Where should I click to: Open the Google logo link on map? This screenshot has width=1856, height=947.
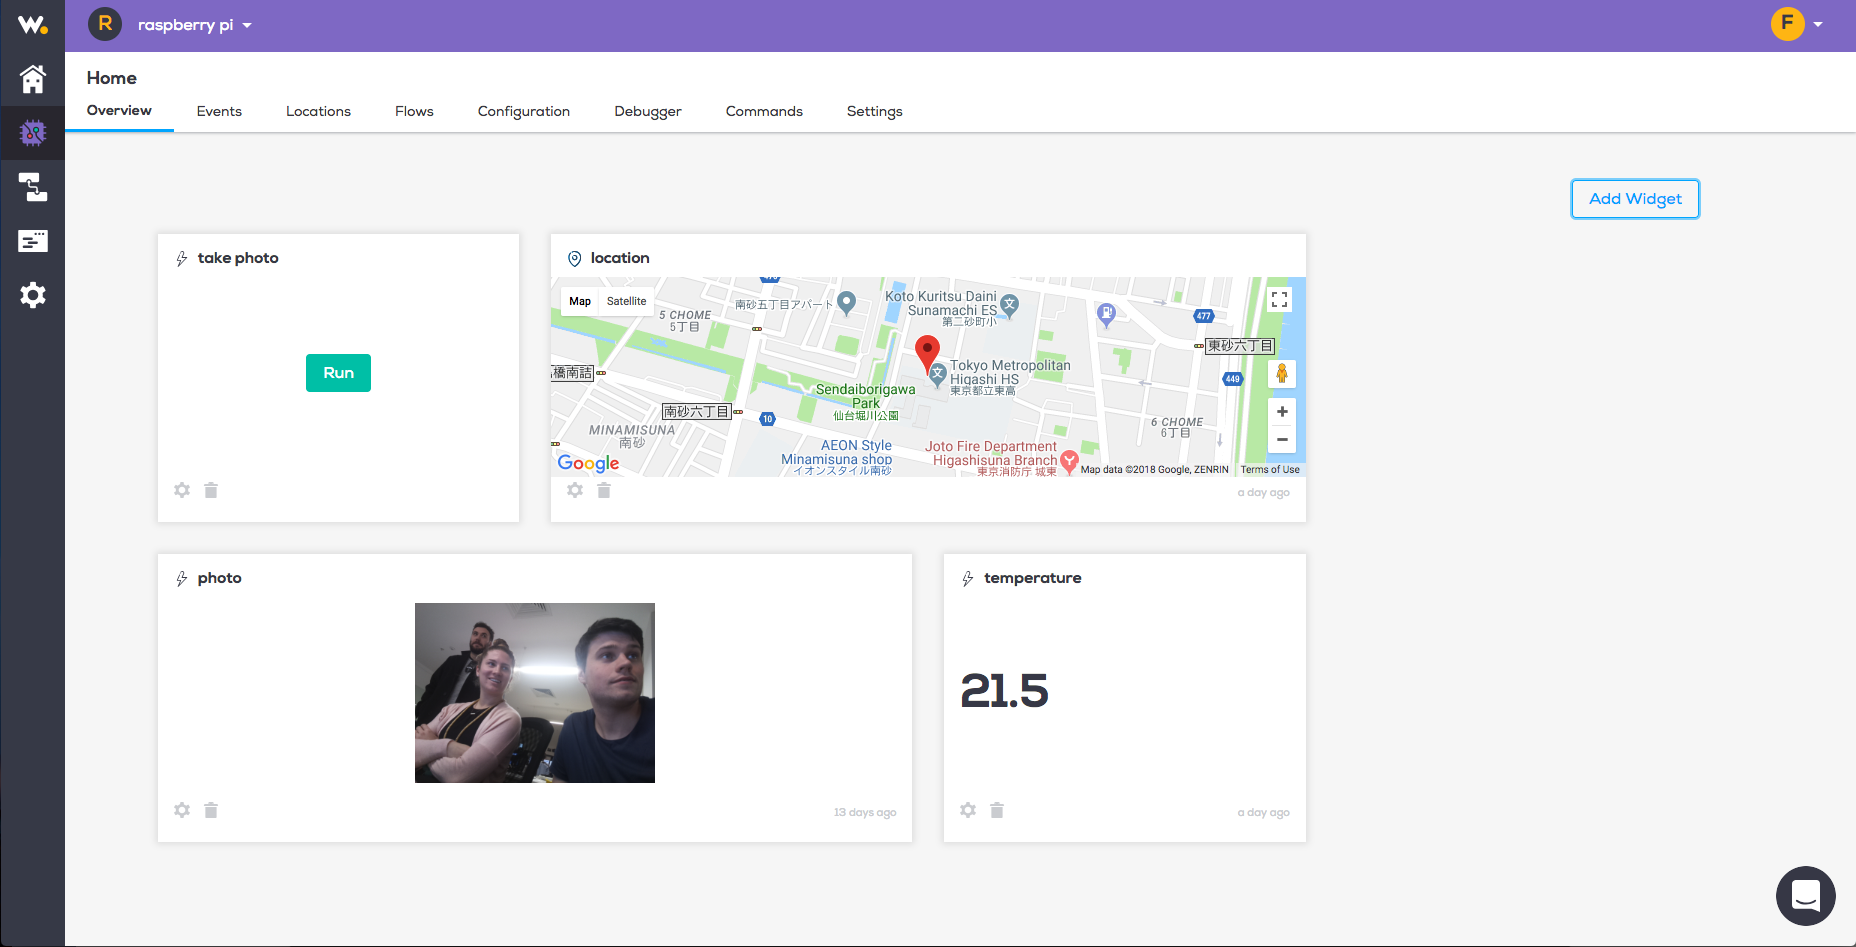pyautogui.click(x=588, y=463)
